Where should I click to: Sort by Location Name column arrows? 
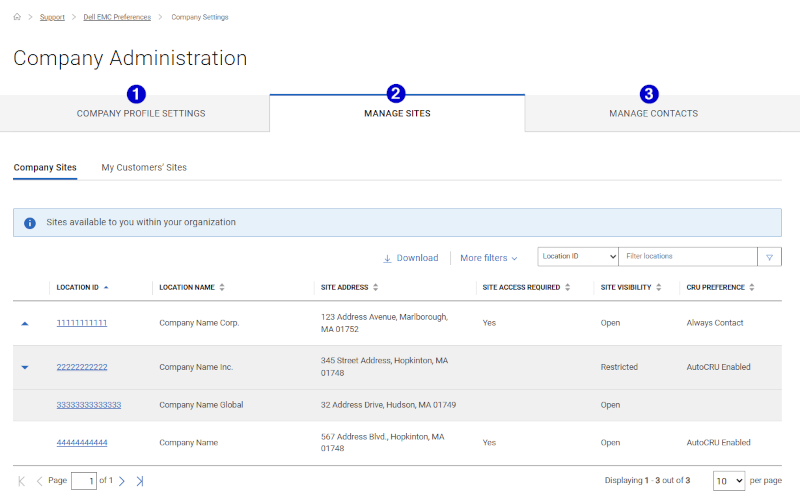tap(222, 288)
